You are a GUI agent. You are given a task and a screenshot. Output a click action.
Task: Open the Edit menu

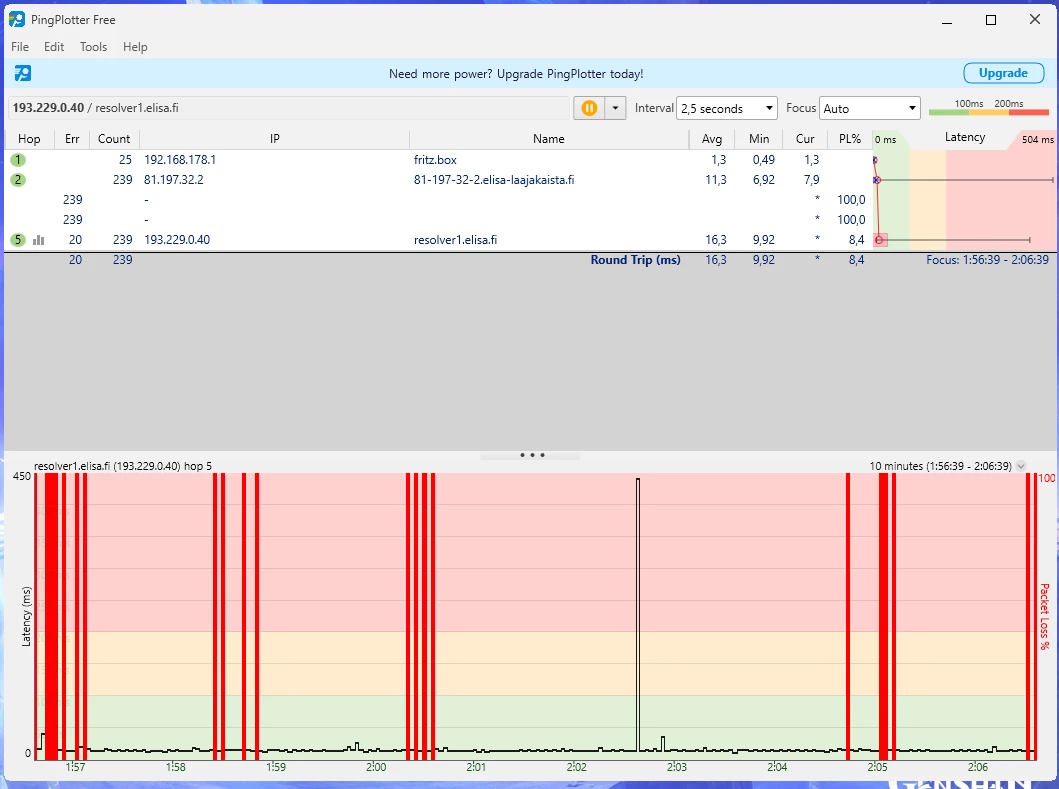point(54,47)
